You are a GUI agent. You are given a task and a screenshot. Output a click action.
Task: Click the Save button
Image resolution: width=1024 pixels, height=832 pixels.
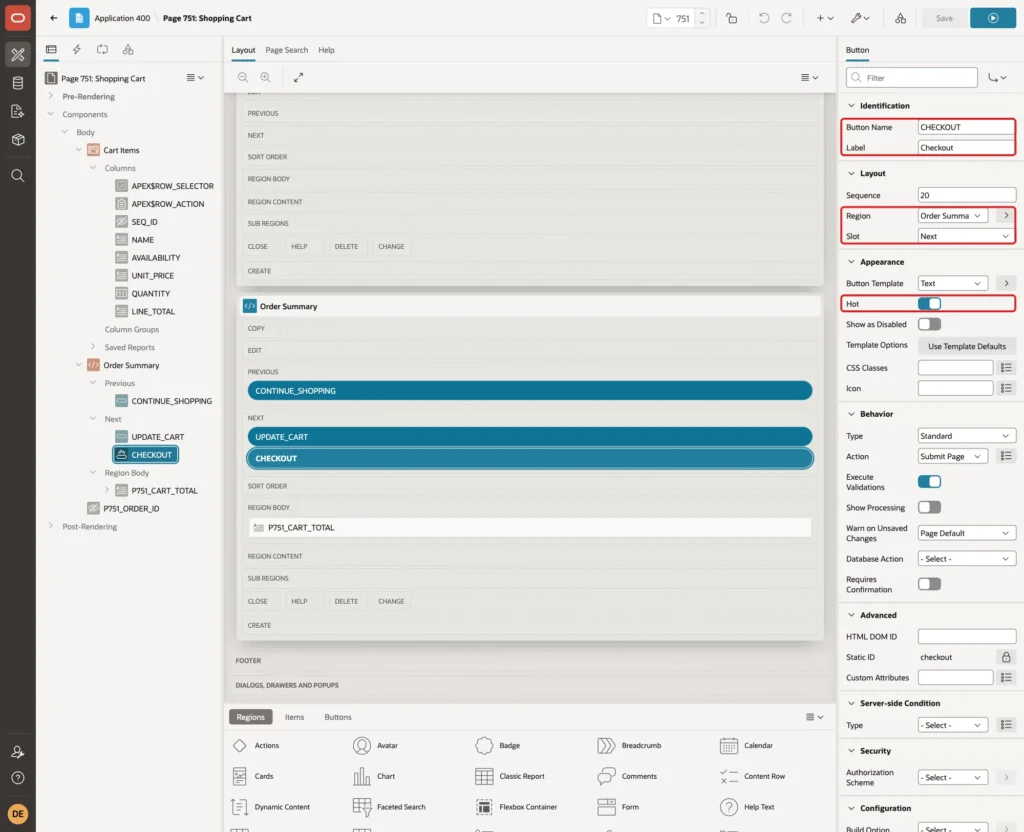(x=944, y=18)
